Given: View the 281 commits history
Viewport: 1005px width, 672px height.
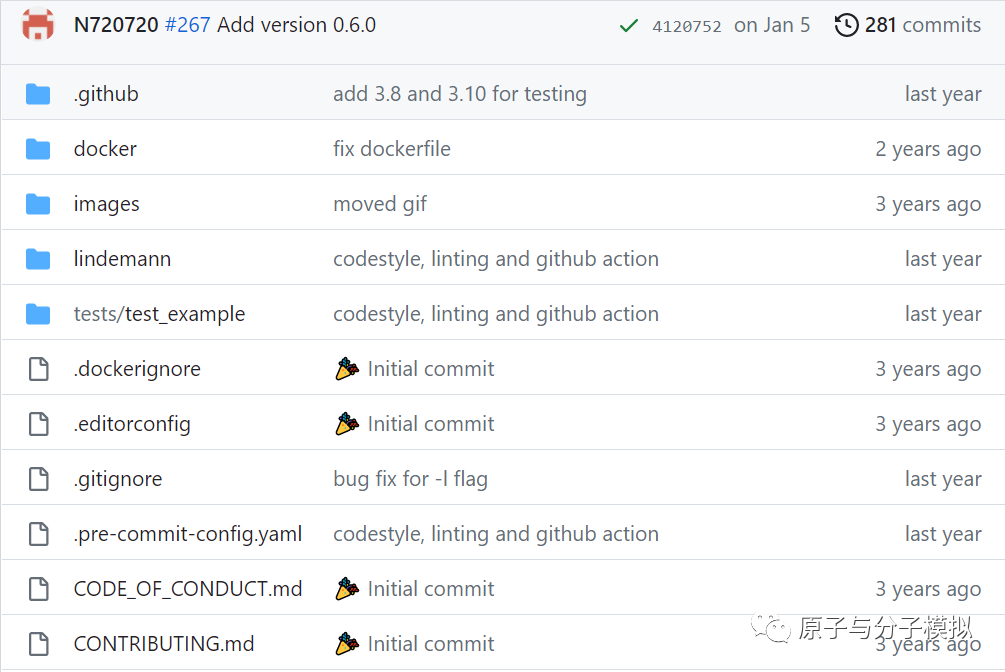Looking at the screenshot, I should click(921, 25).
